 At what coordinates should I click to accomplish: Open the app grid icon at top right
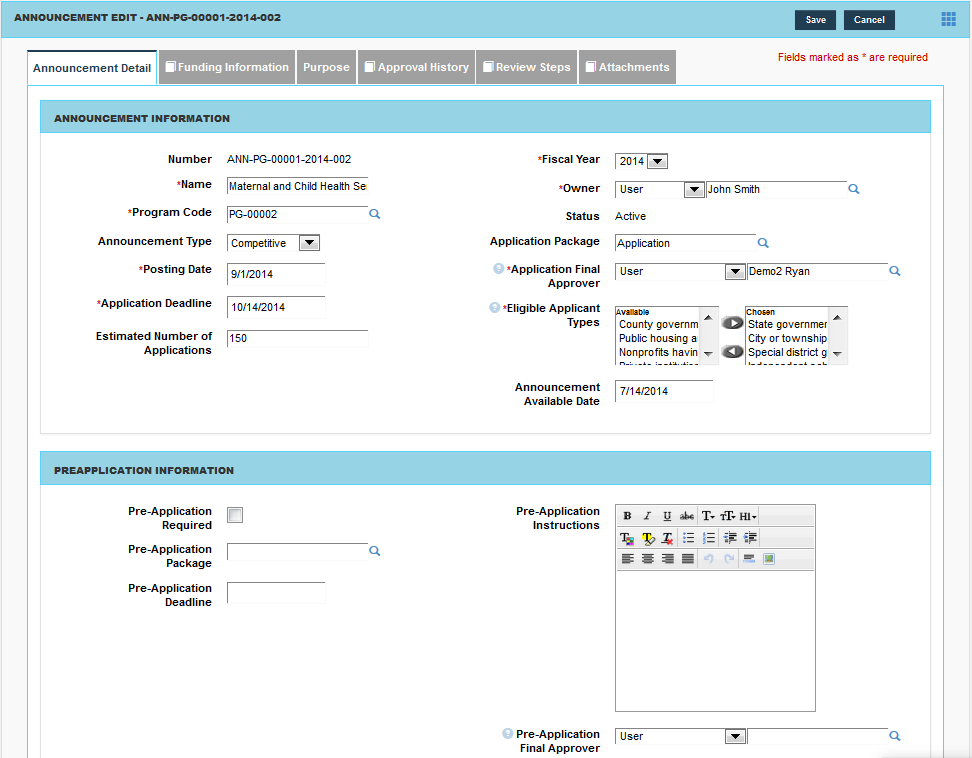click(x=948, y=19)
